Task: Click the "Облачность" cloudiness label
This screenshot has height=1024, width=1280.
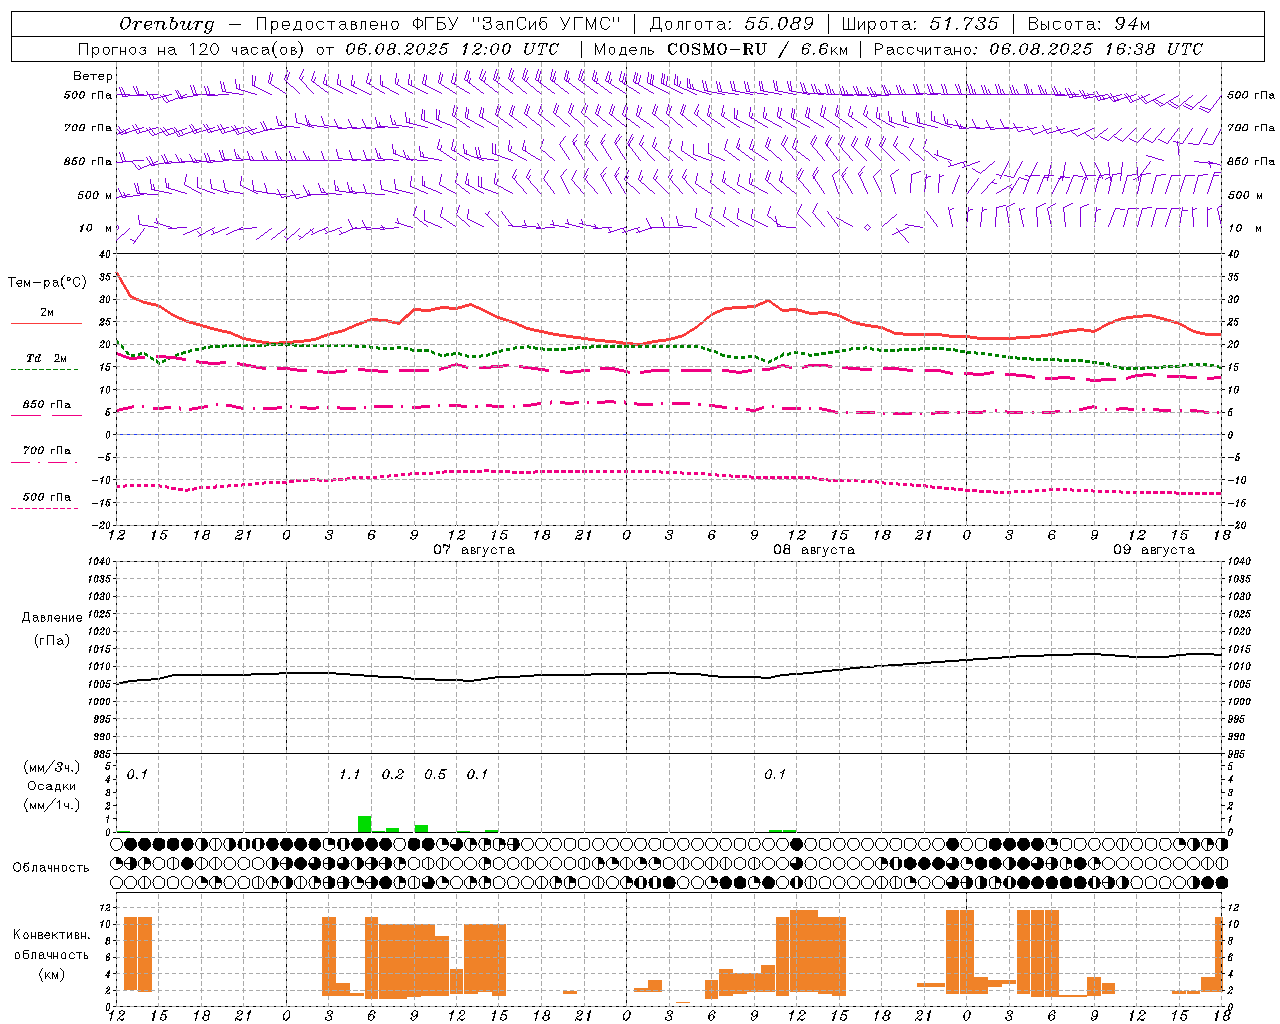Action: [51, 867]
